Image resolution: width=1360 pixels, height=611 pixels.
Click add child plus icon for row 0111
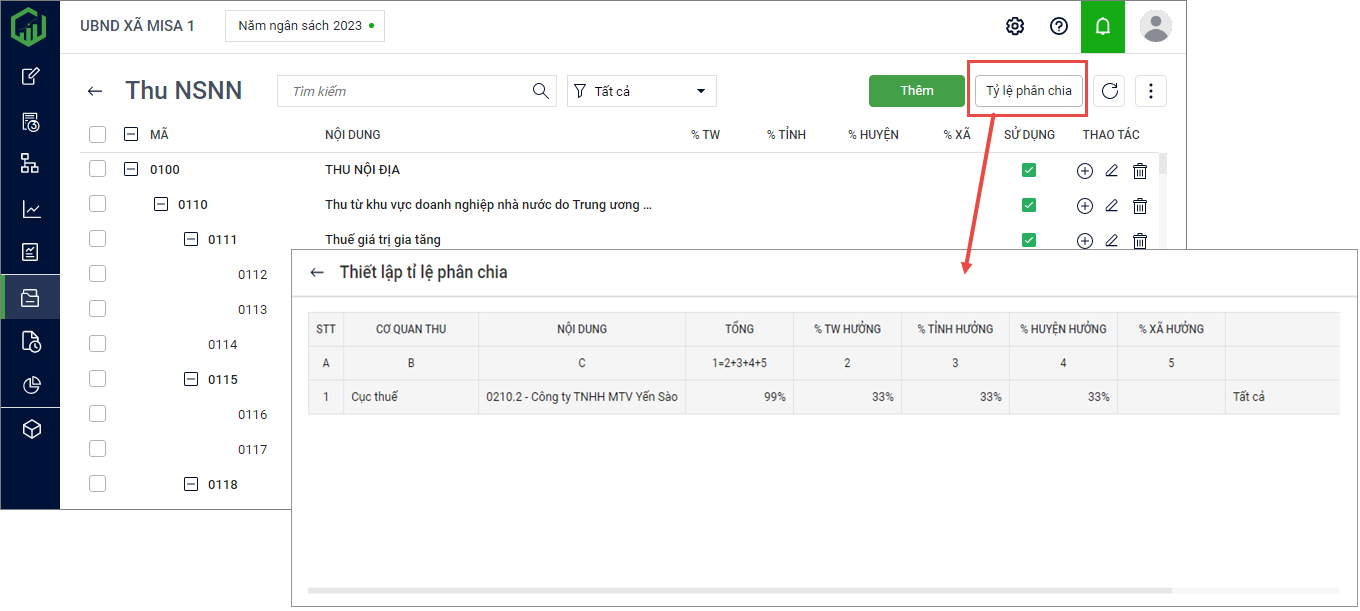(x=1084, y=240)
